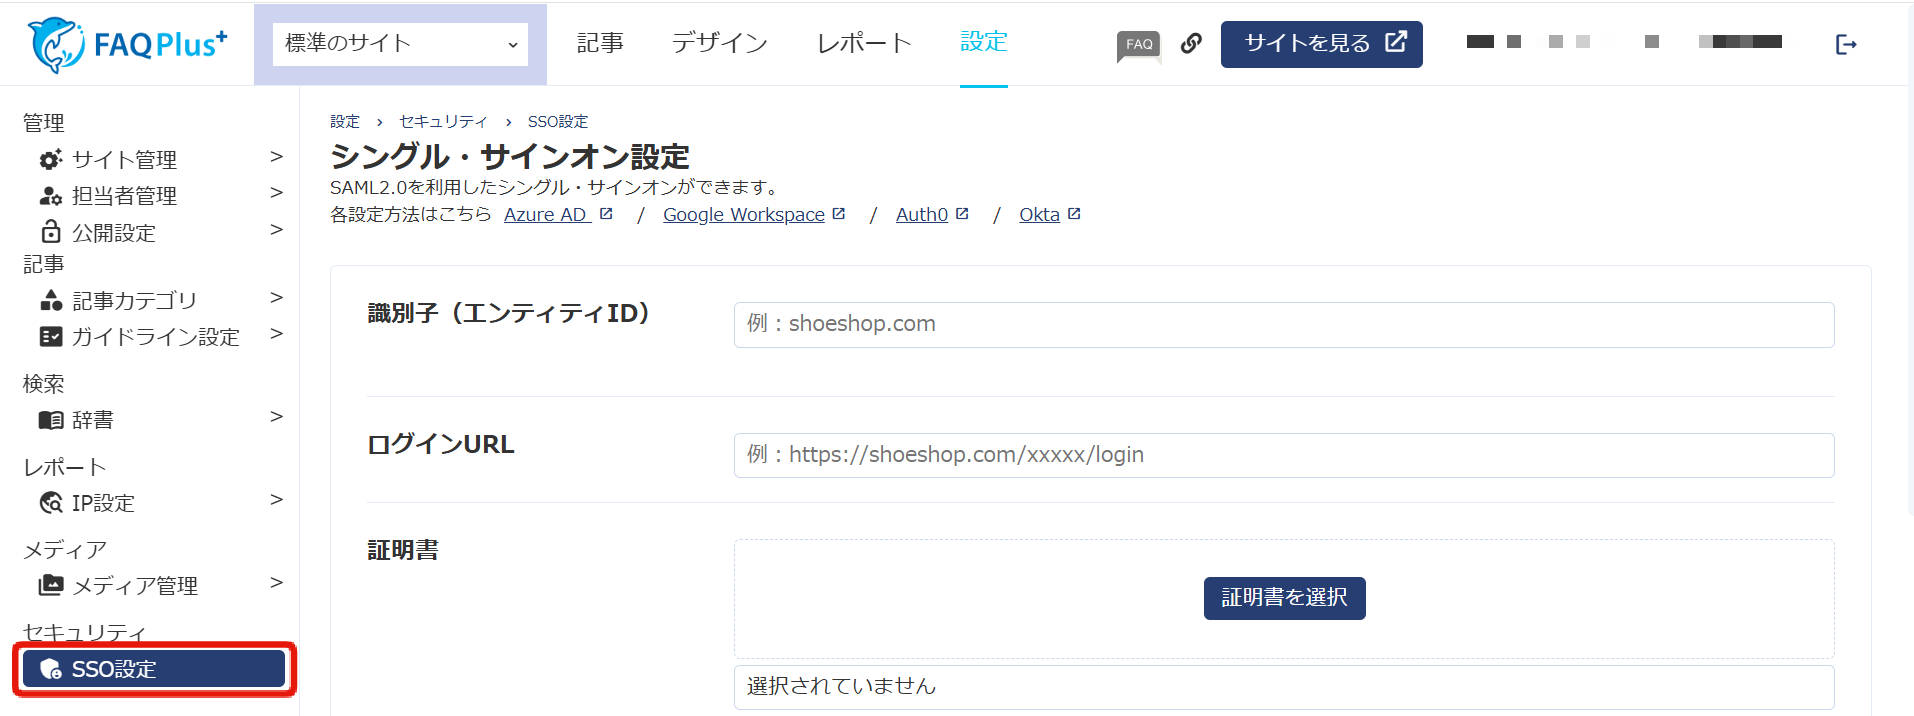The image size is (1914, 716).
Task: Click the logout icon at top right
Action: tap(1845, 44)
